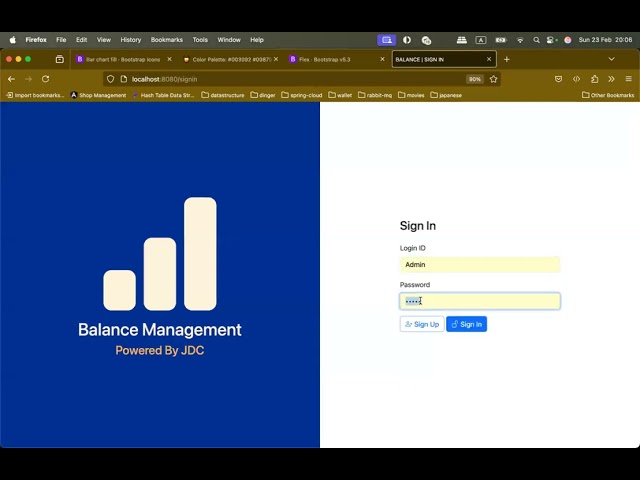Open Spotlight search in the menu bar

pos(536,40)
